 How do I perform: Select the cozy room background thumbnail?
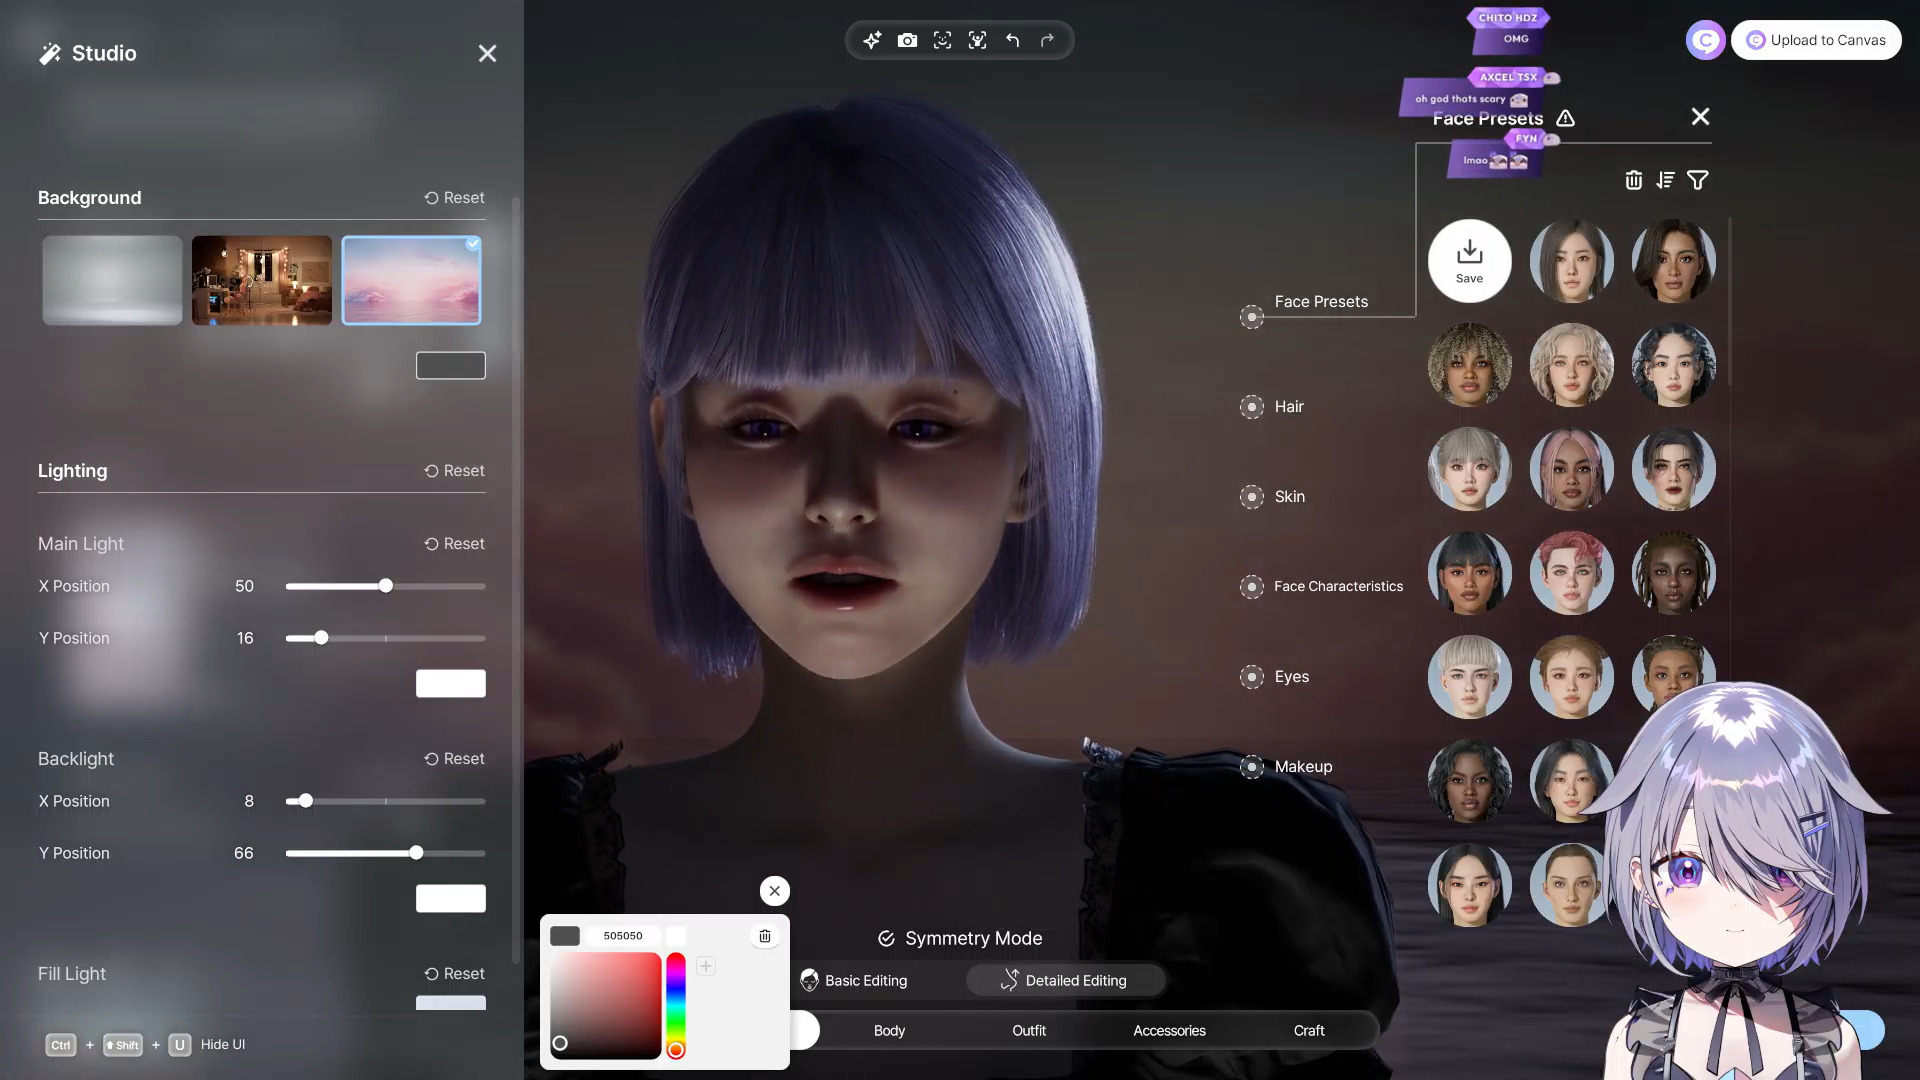tap(262, 280)
